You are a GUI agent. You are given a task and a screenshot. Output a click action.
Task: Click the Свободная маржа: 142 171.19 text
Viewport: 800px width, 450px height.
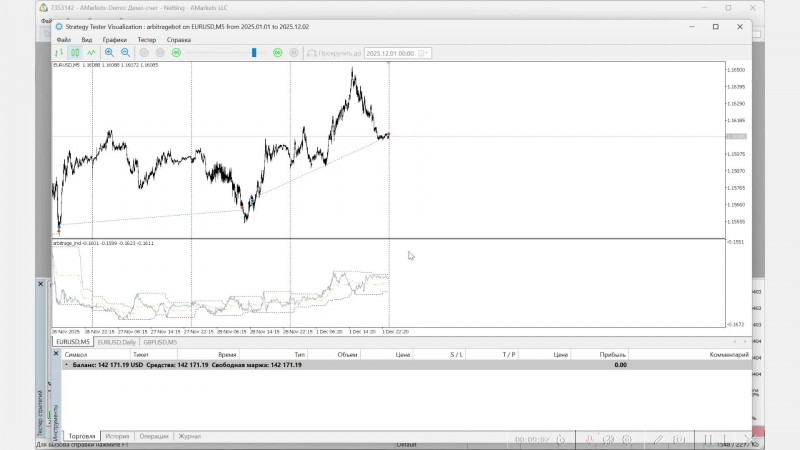pyautogui.click(x=256, y=365)
